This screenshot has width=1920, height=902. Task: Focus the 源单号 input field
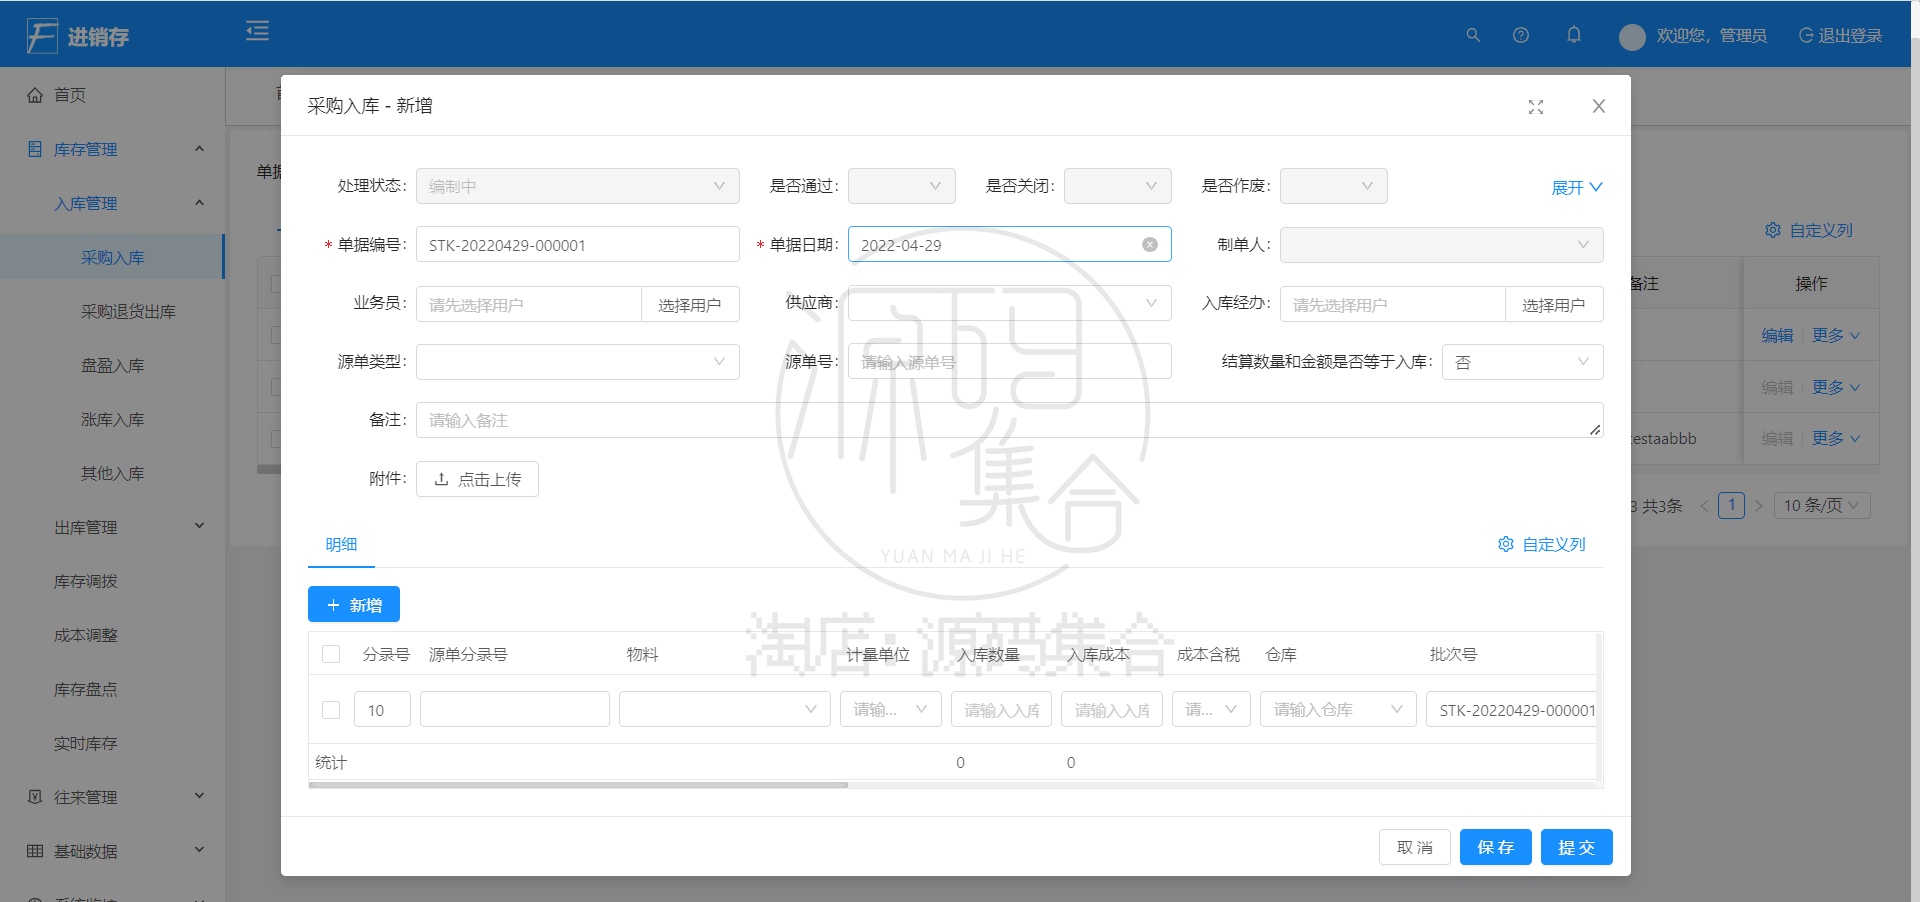pyautogui.click(x=1010, y=362)
